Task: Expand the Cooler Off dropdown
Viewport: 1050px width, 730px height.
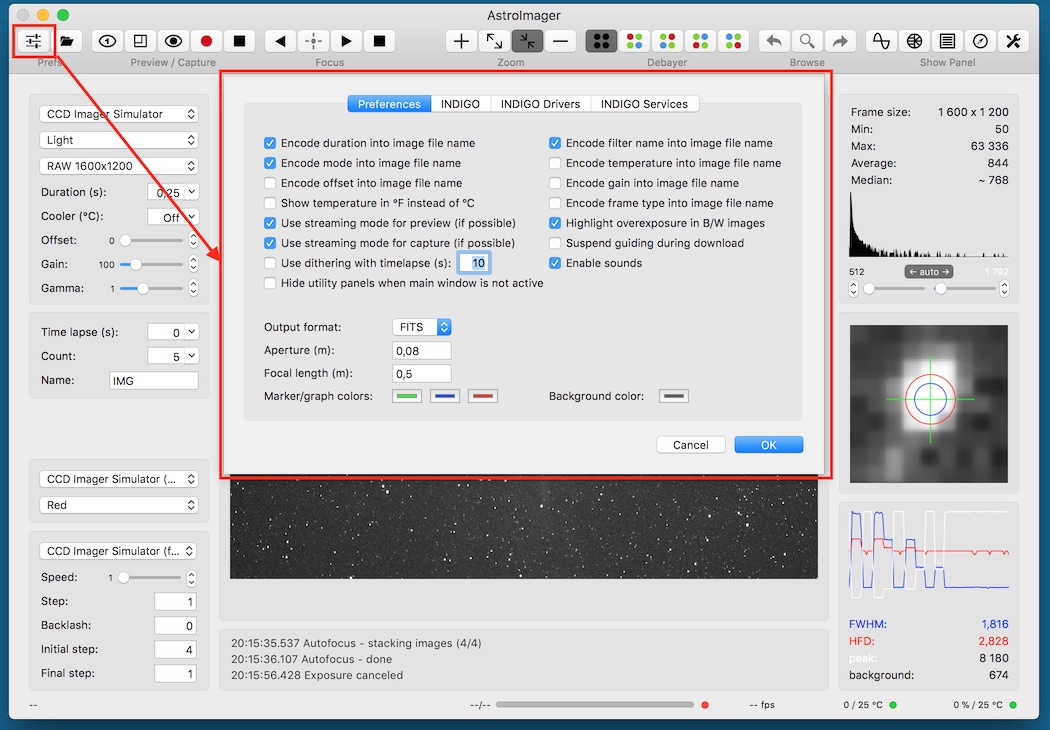Action: coord(192,217)
